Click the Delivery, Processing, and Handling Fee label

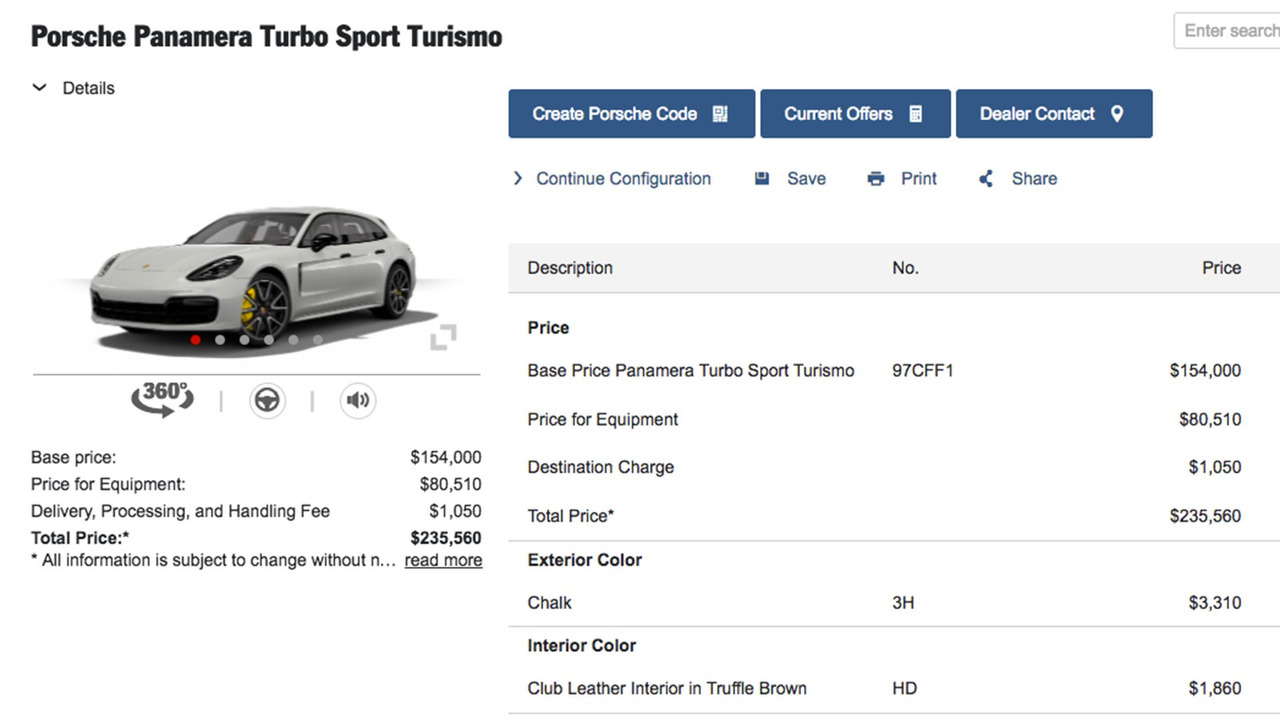point(180,511)
